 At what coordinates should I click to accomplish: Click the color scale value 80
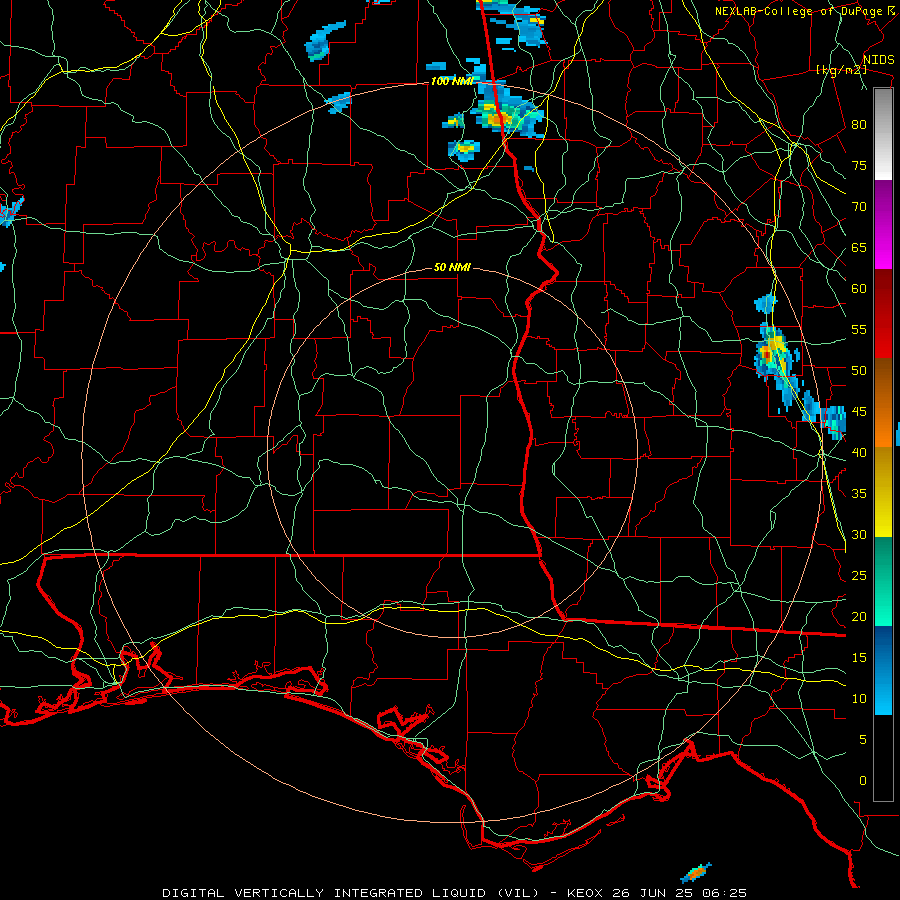click(x=859, y=125)
